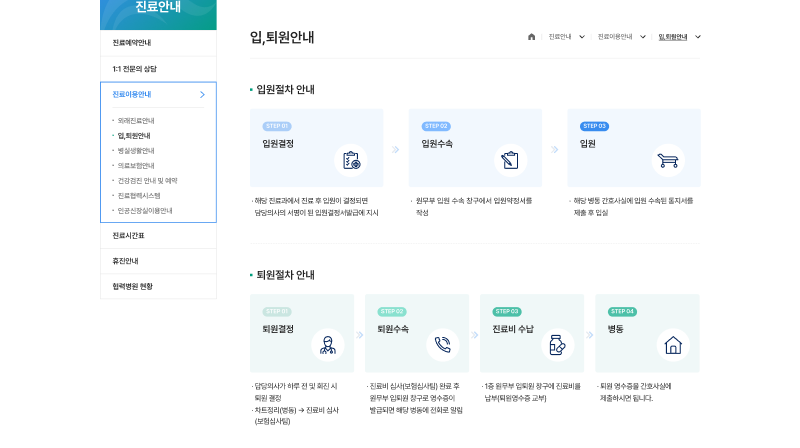The width and height of the screenshot is (800, 448).
Task: Click the 진료안내 sidebar header banner
Action: pos(158,14)
